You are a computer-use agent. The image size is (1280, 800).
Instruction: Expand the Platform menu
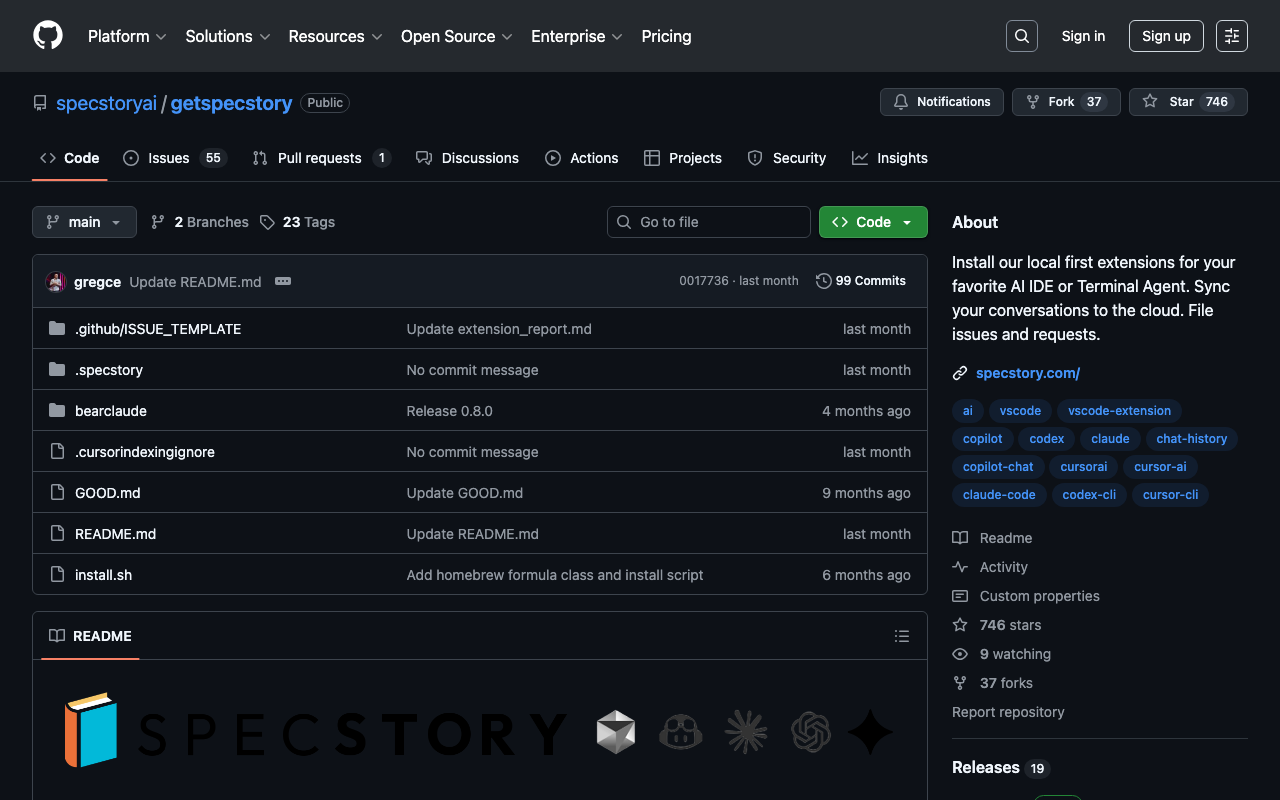(126, 36)
